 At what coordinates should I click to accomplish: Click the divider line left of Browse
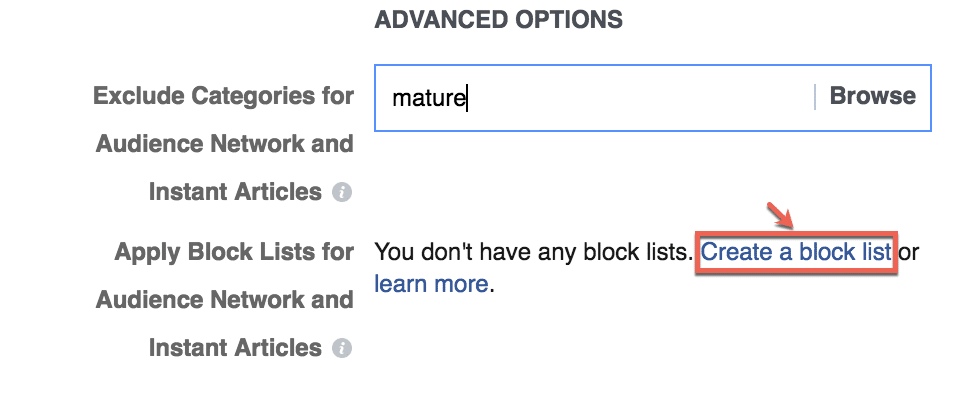(x=815, y=98)
